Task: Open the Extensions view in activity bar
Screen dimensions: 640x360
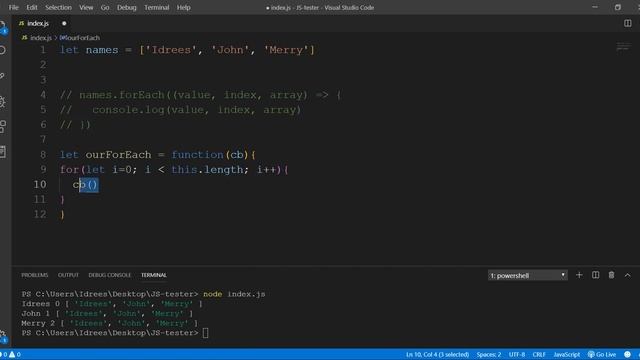Action: [3, 127]
